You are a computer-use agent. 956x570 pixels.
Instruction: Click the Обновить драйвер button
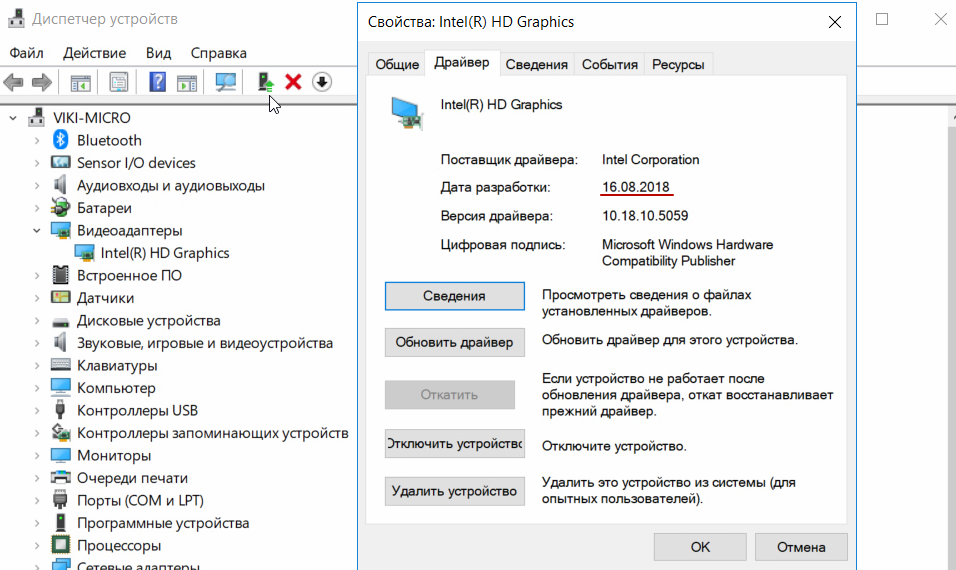[454, 342]
